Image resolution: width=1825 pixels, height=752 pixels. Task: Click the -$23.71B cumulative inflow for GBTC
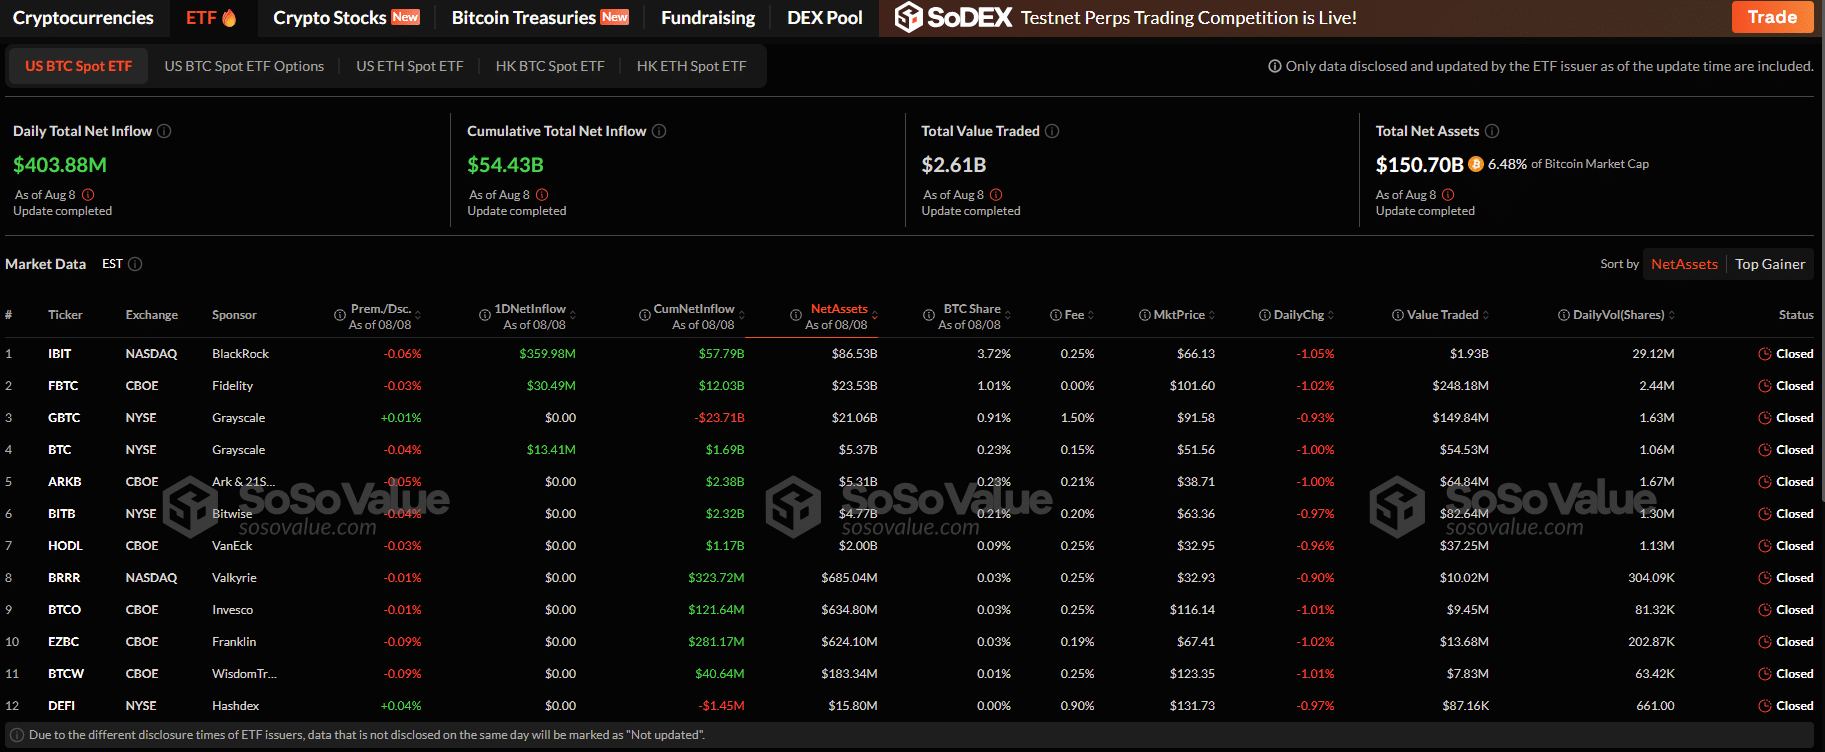(720, 418)
